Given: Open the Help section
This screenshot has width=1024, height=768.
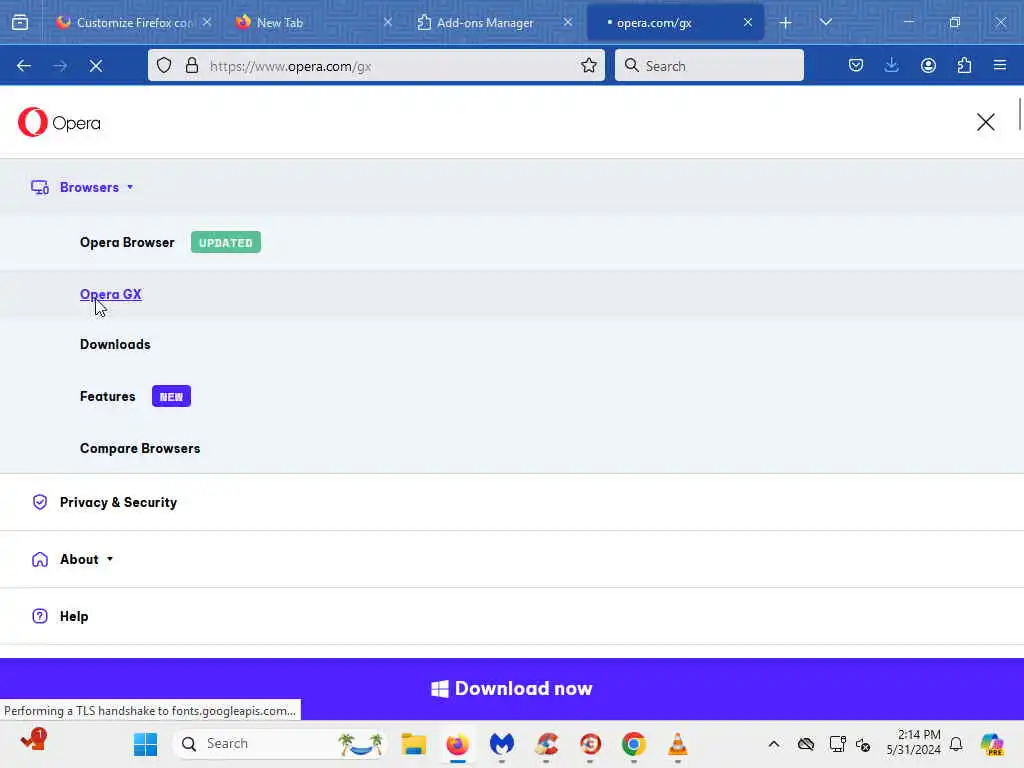Looking at the screenshot, I should point(74,616).
